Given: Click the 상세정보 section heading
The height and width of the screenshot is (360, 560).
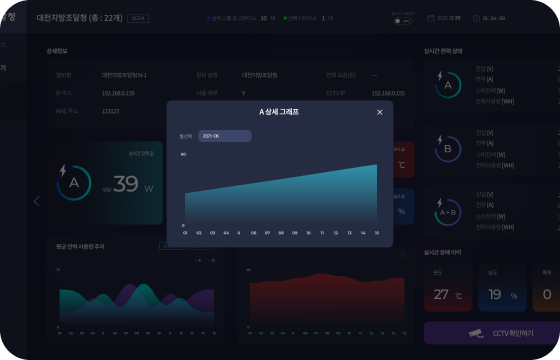Looking at the screenshot, I should pos(57,51).
